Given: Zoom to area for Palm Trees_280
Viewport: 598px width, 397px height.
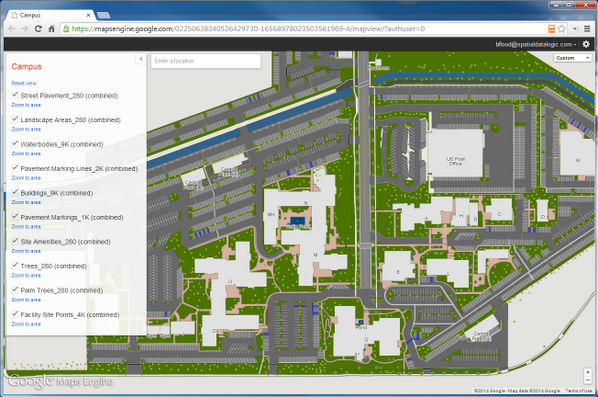Looking at the screenshot, I should pyautogui.click(x=26, y=300).
